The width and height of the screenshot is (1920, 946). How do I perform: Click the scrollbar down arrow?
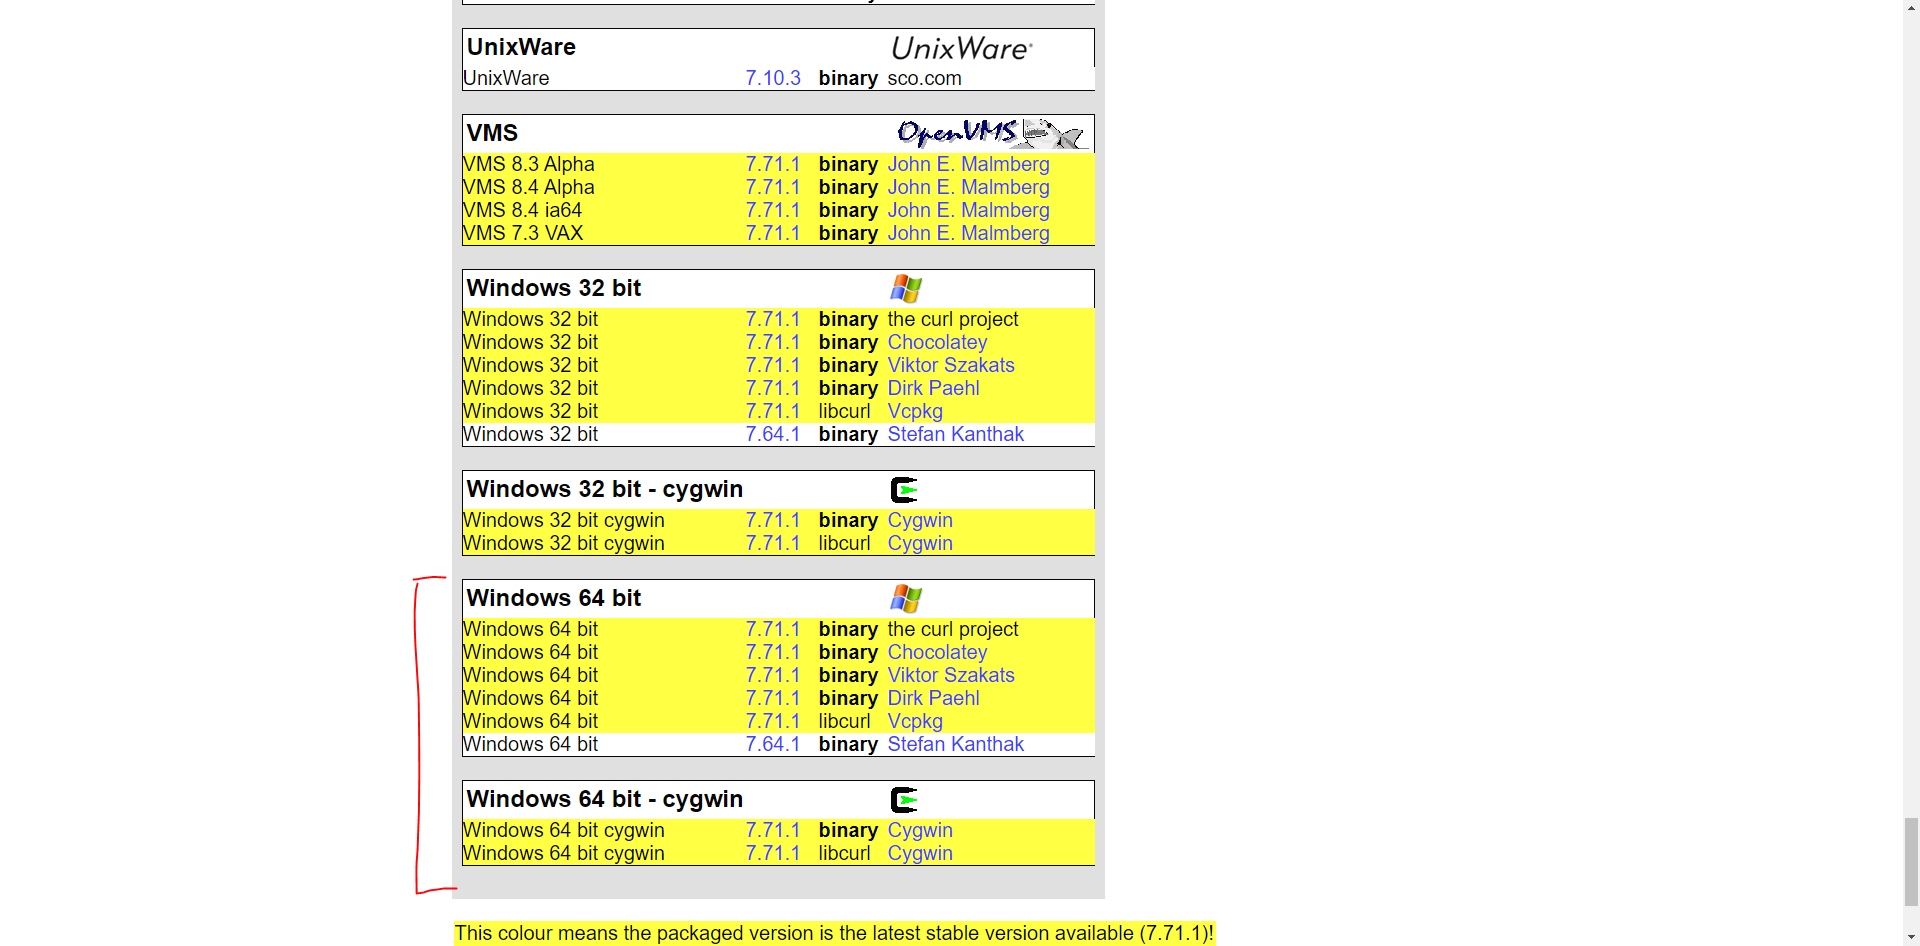(1911, 938)
